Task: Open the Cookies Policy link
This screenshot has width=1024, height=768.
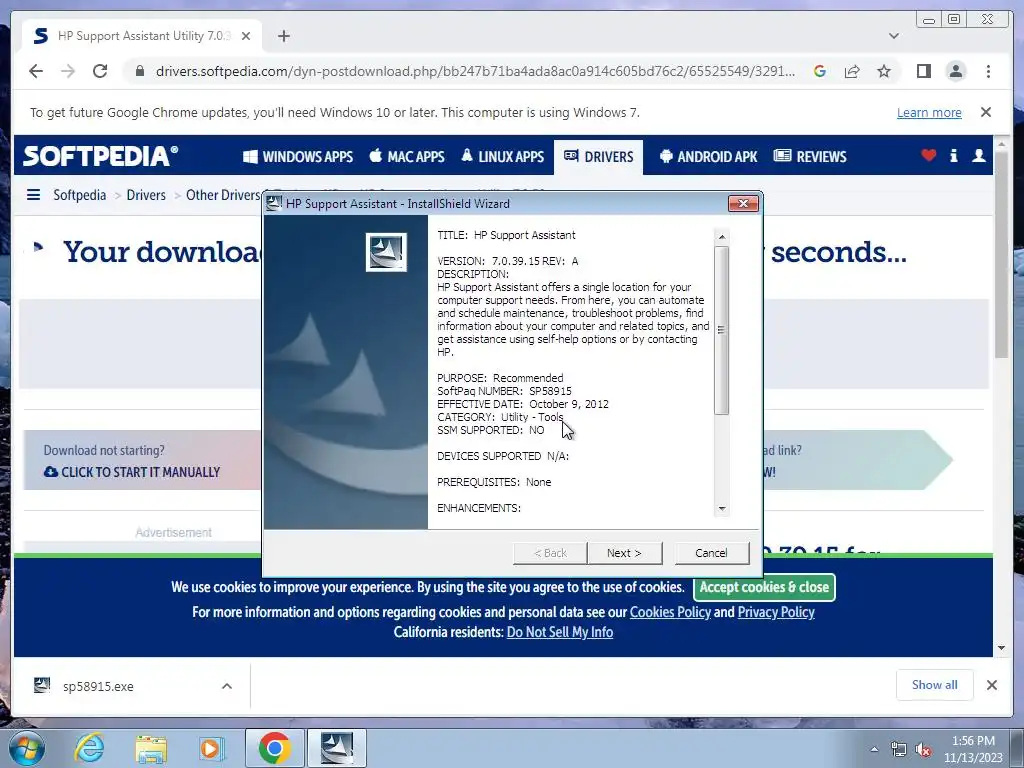Action: (x=670, y=612)
